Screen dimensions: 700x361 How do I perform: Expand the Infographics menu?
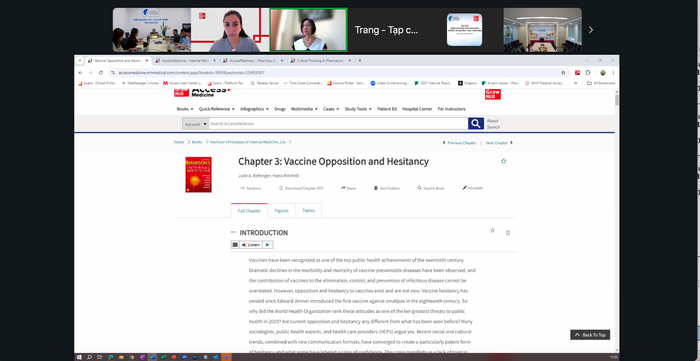point(254,109)
